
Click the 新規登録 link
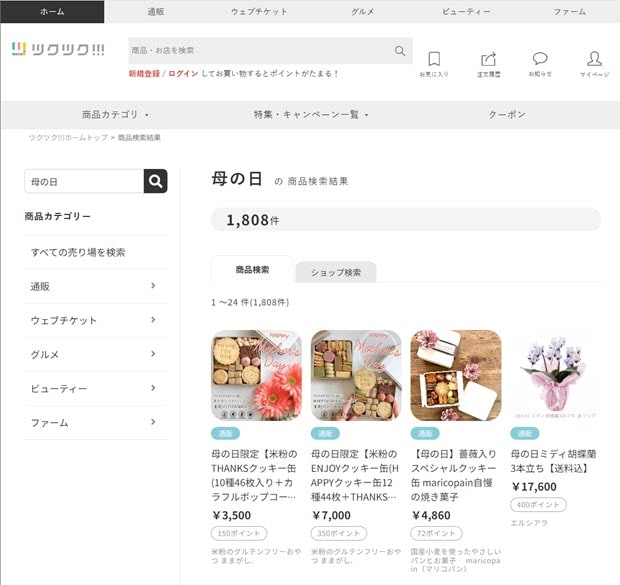pyautogui.click(x=144, y=74)
